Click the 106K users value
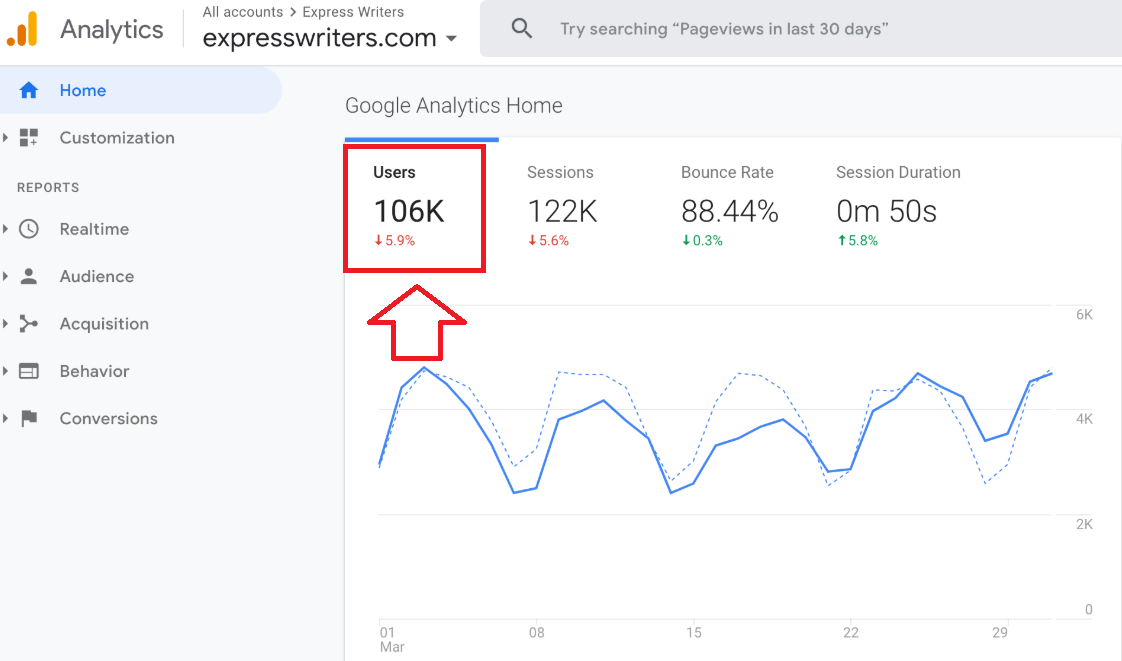The height and width of the screenshot is (661, 1122). [x=409, y=212]
